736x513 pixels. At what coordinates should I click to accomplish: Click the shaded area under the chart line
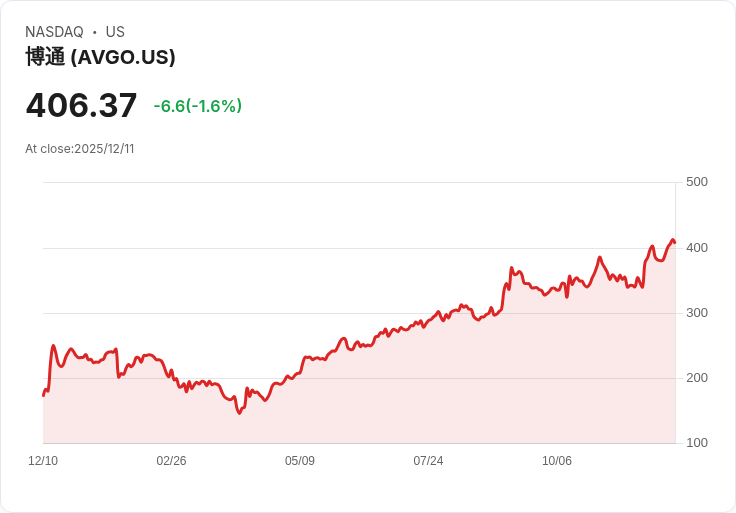(376, 399)
